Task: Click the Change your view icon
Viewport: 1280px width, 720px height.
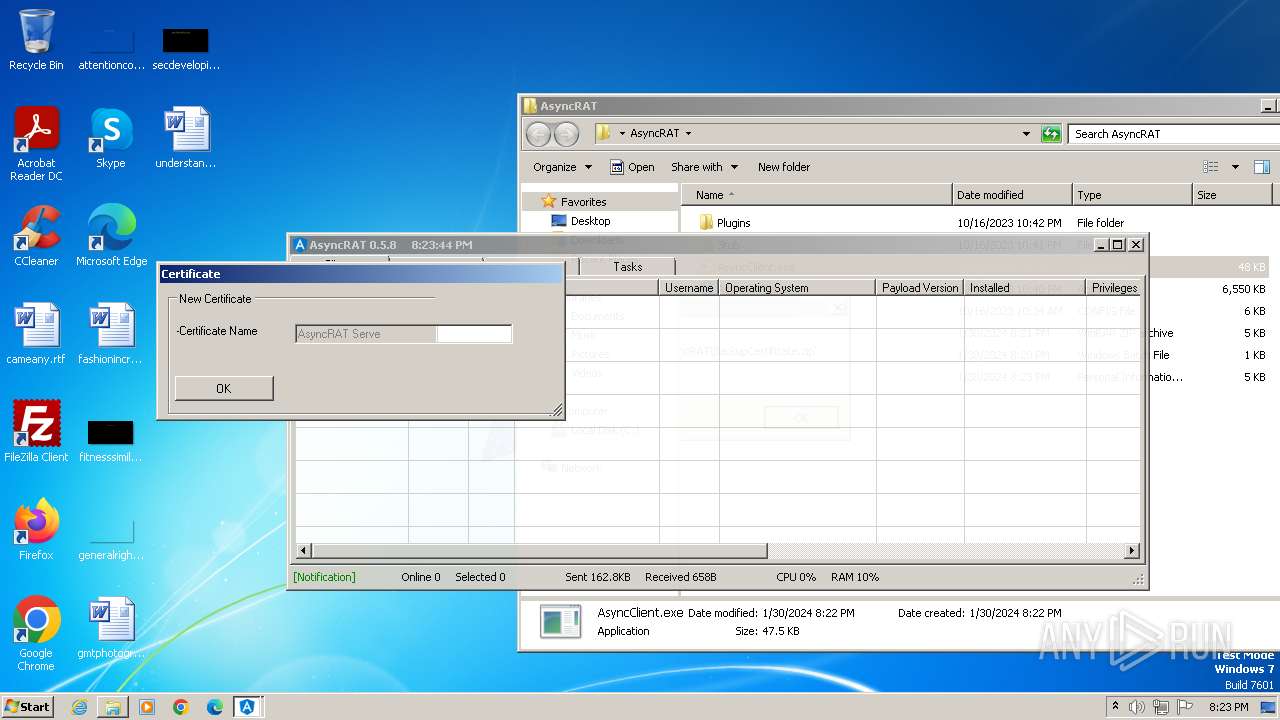Action: (x=1211, y=167)
